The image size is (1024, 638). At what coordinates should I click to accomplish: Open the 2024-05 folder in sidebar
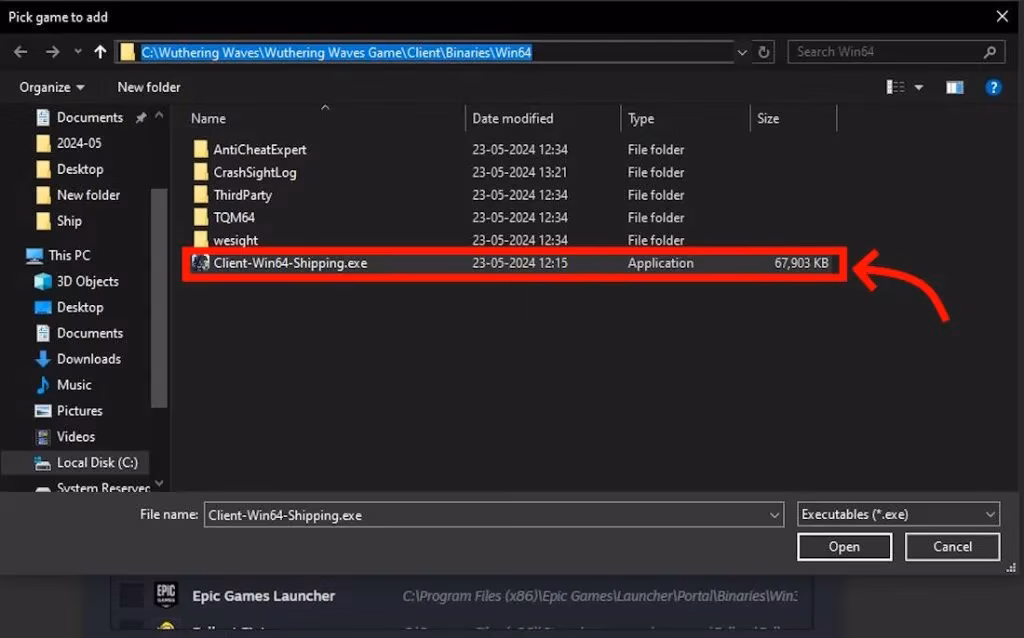pyautogui.click(x=69, y=143)
